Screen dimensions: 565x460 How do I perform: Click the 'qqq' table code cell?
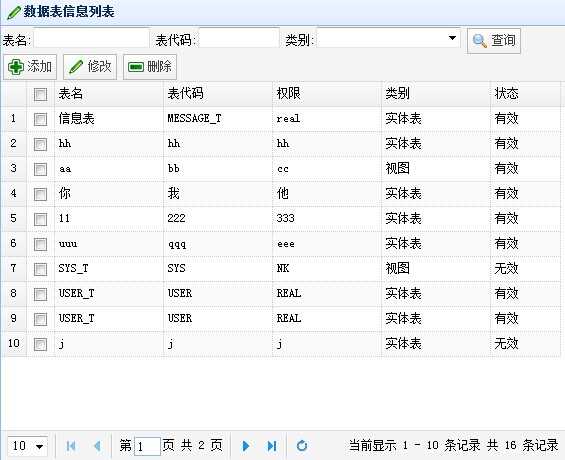[x=218, y=244]
